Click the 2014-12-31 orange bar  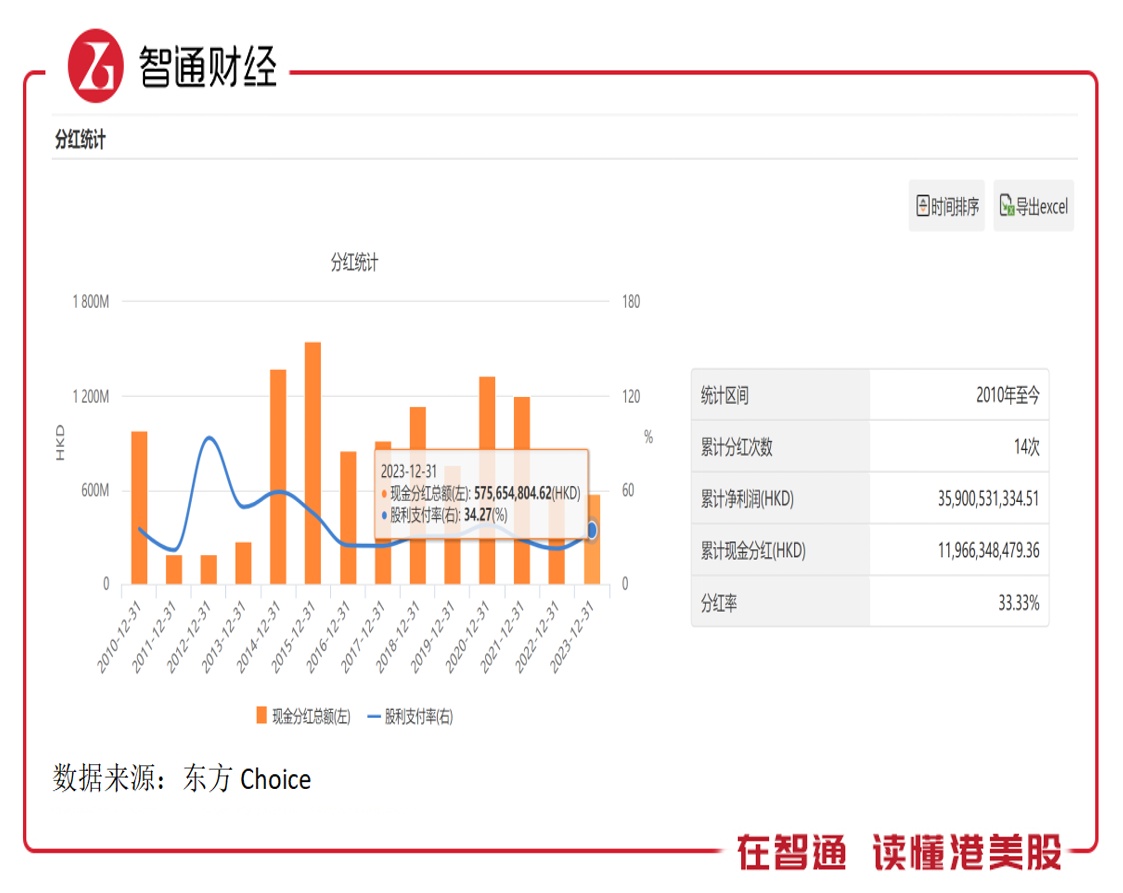(x=278, y=477)
